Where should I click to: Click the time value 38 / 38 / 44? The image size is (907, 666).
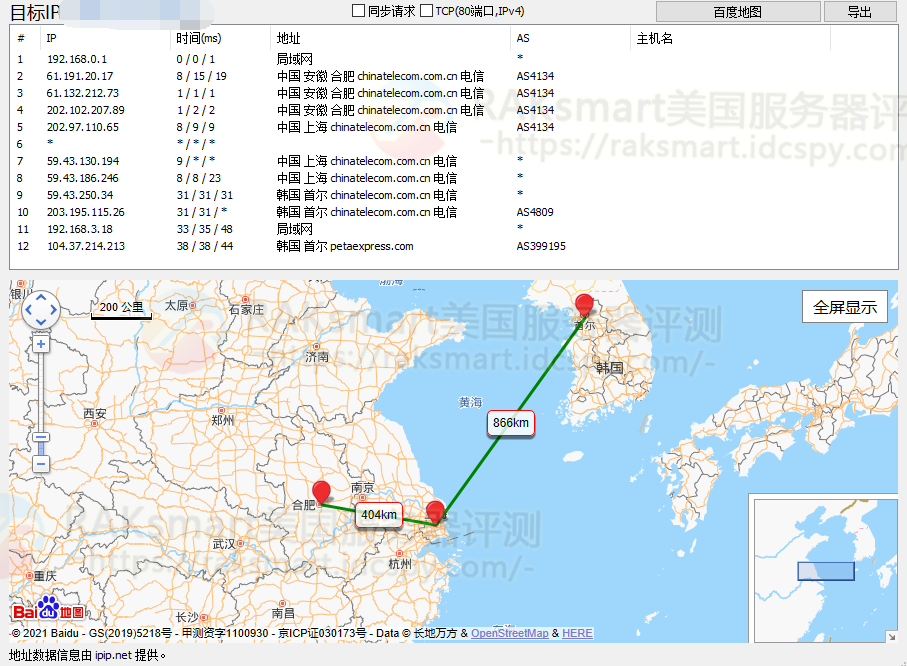pos(205,246)
